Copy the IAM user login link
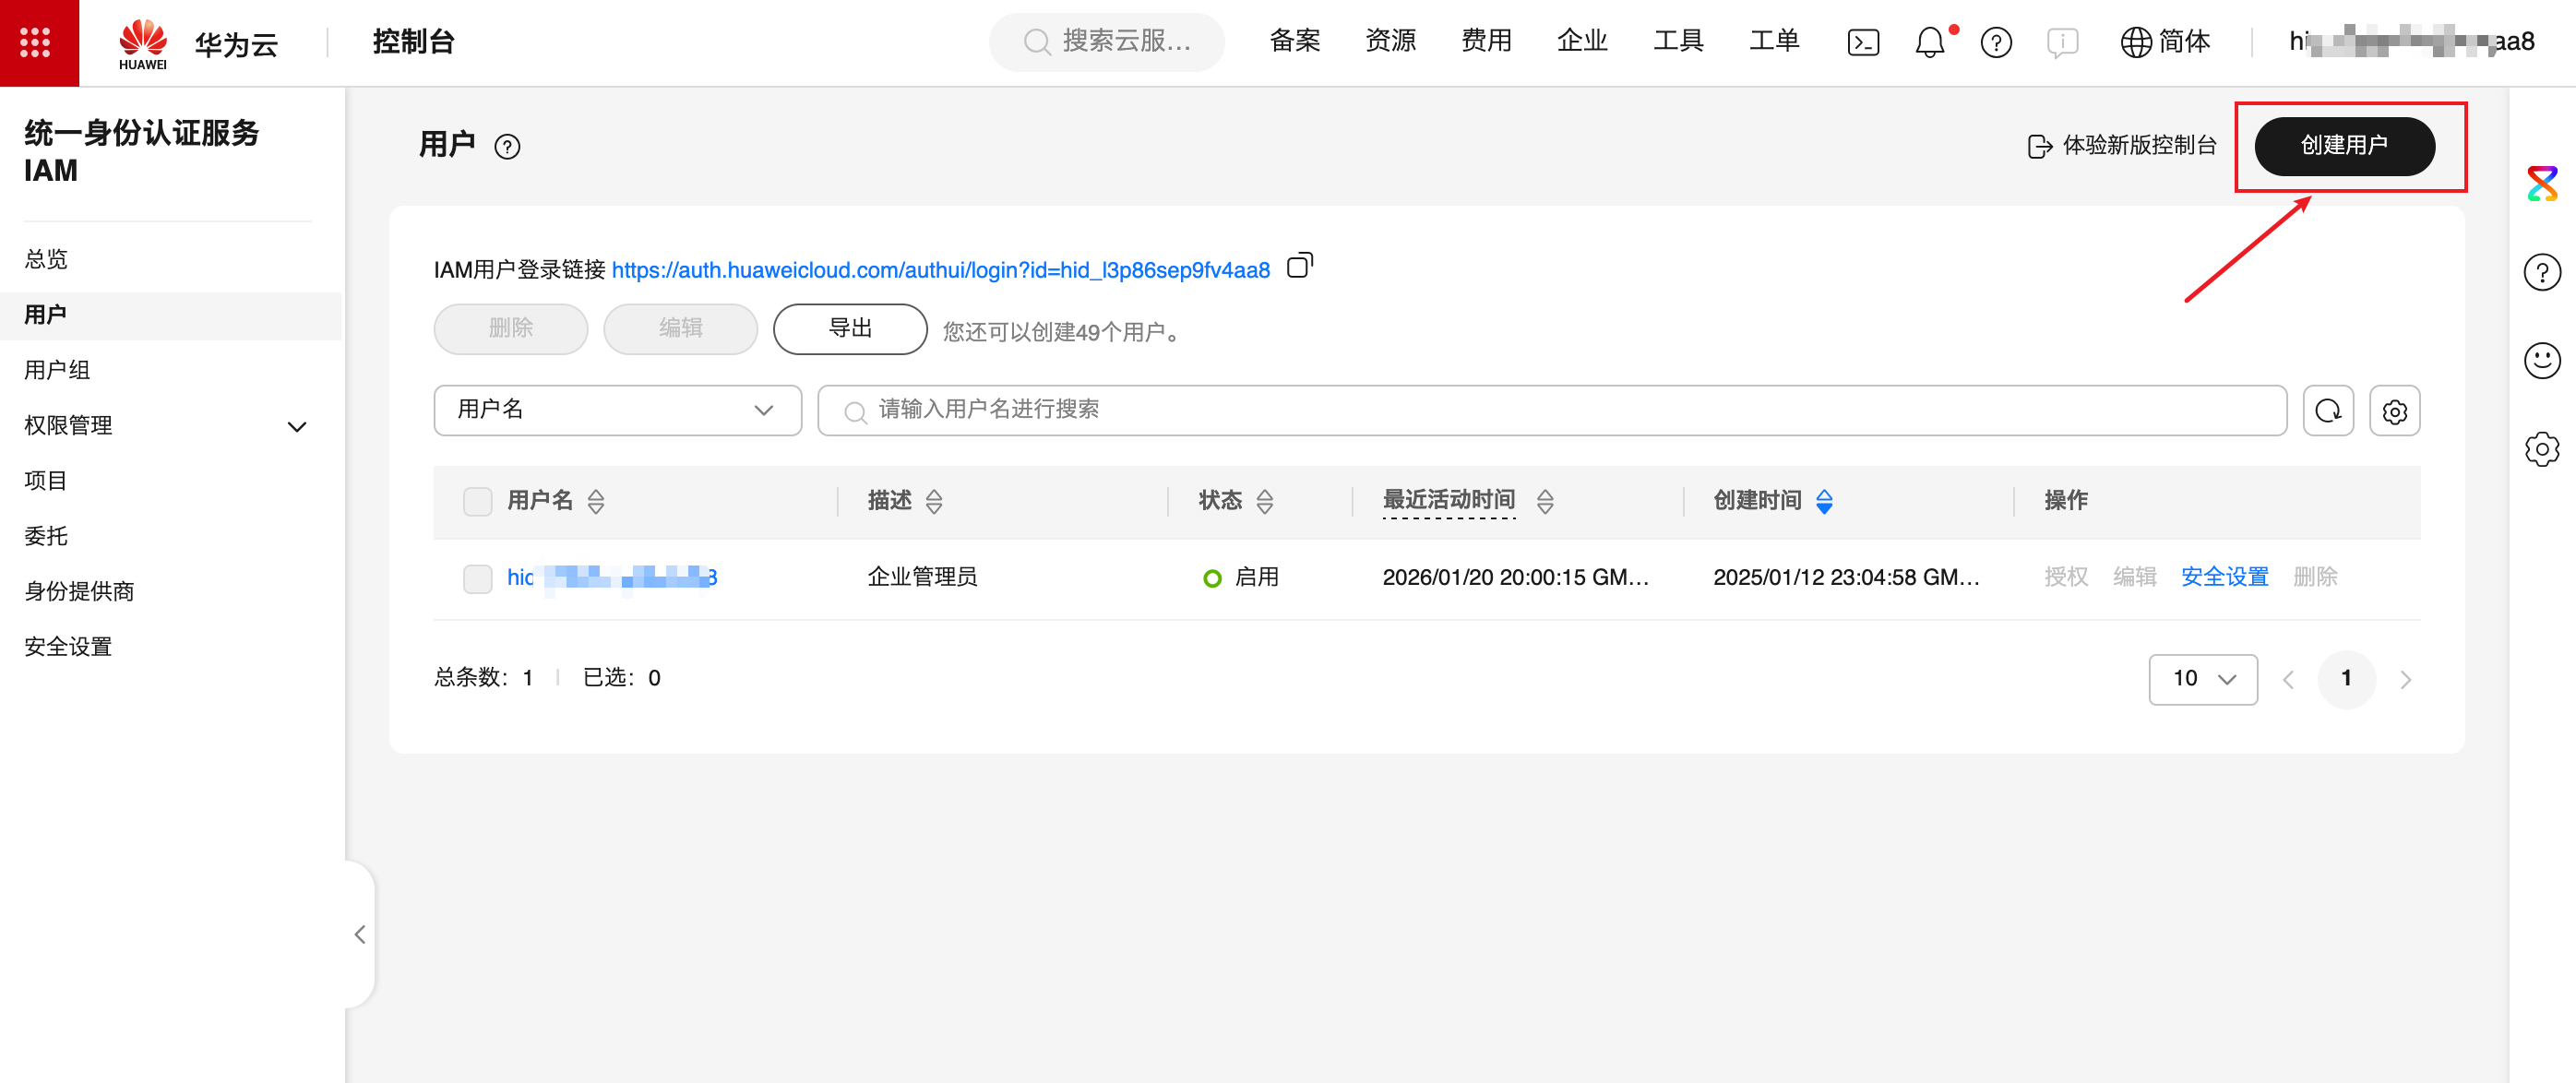 (x=1299, y=266)
